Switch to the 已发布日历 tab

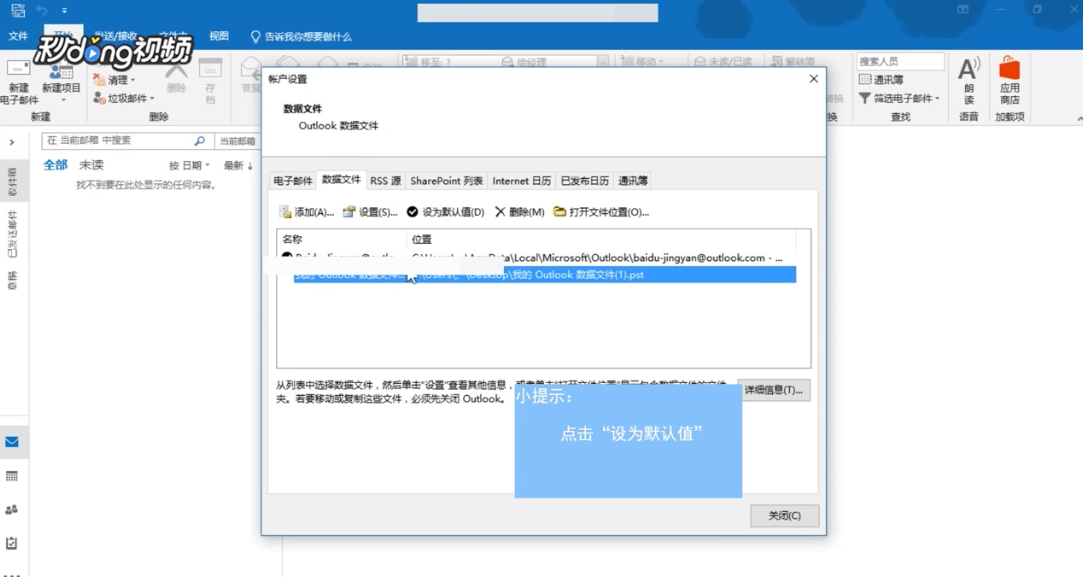584,180
